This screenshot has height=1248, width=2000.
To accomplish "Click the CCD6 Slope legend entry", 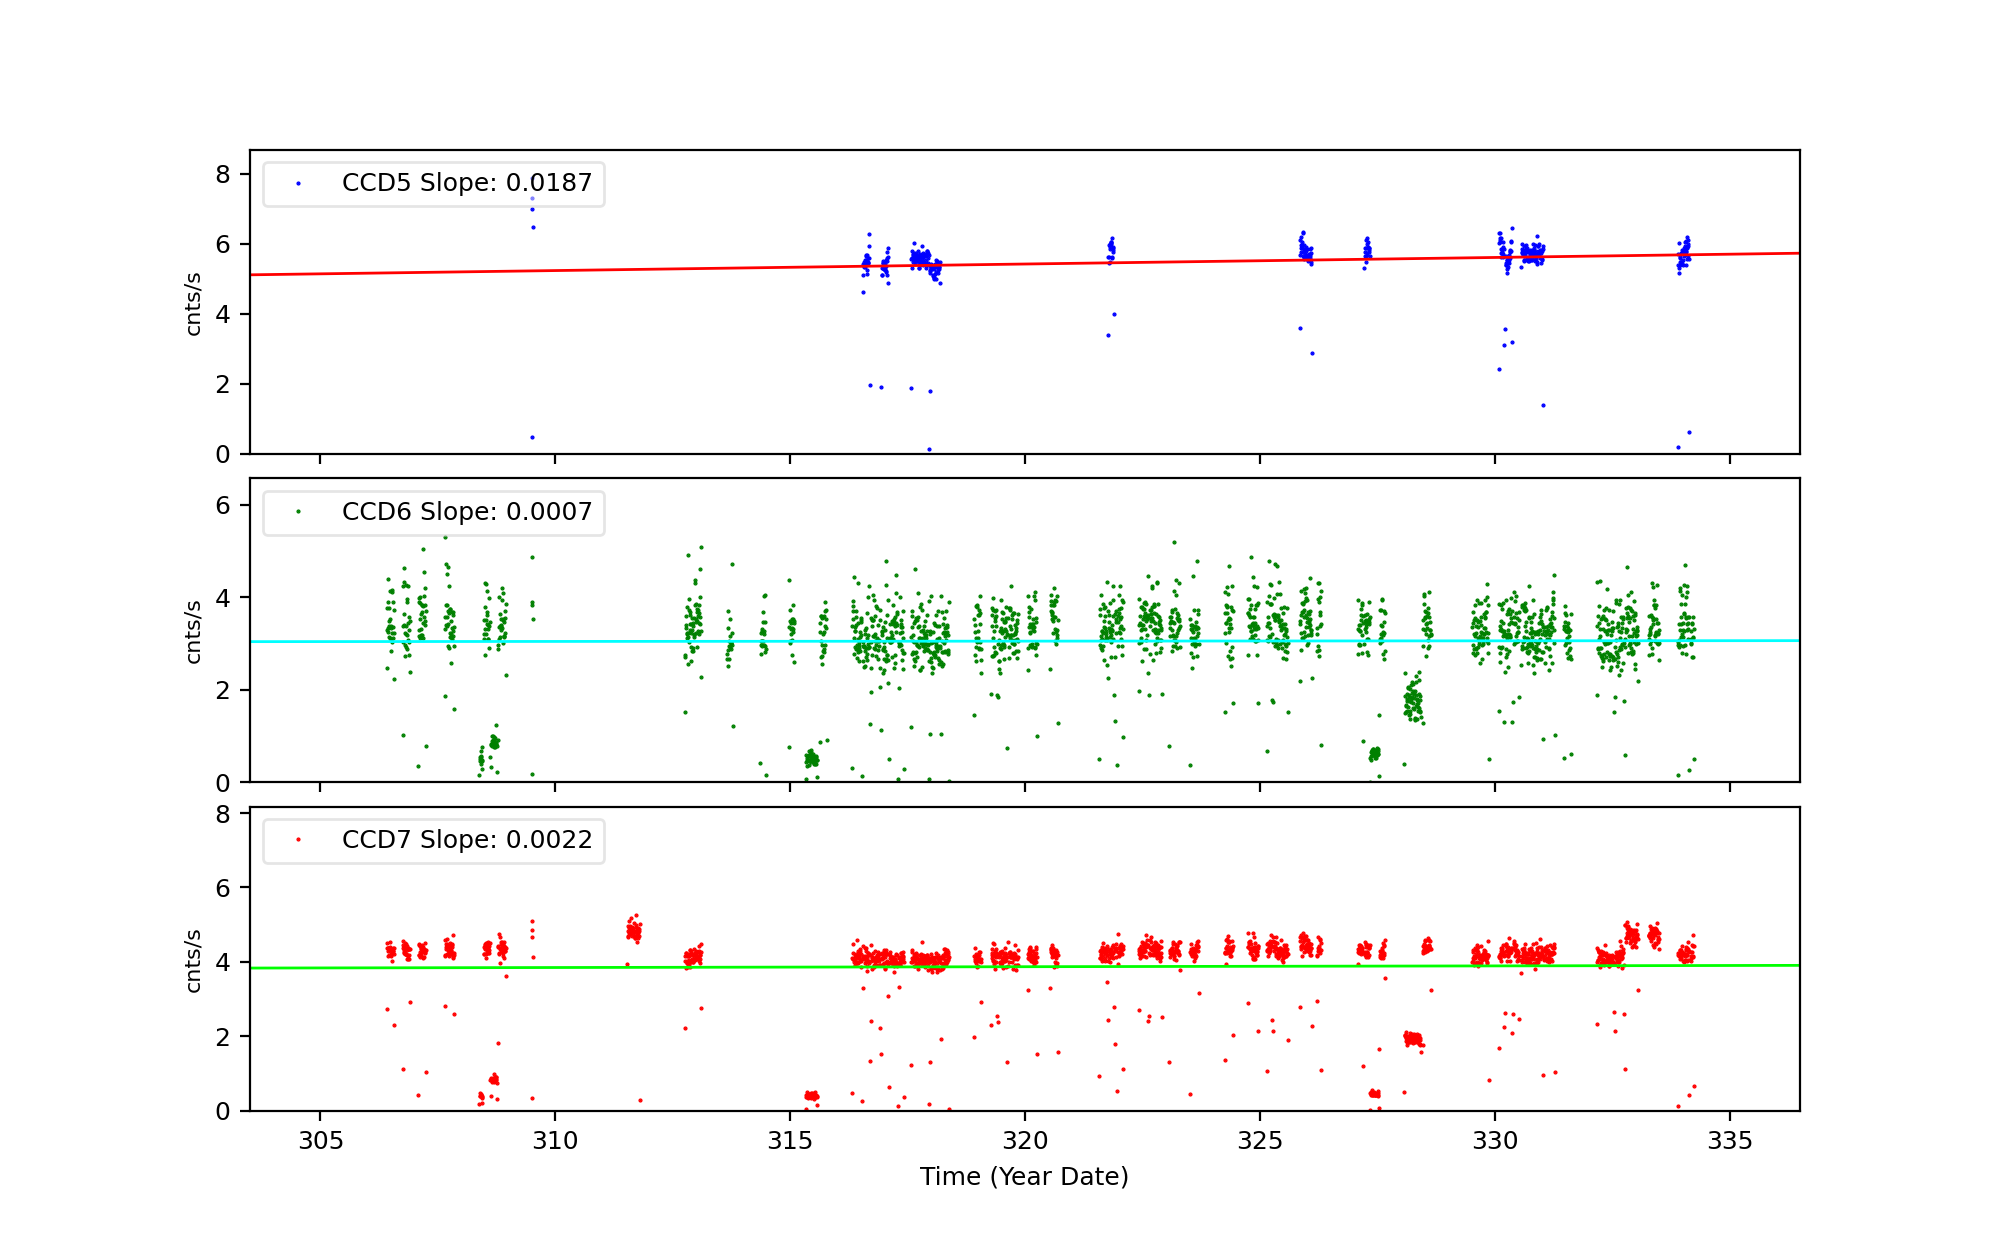I will click(x=466, y=512).
